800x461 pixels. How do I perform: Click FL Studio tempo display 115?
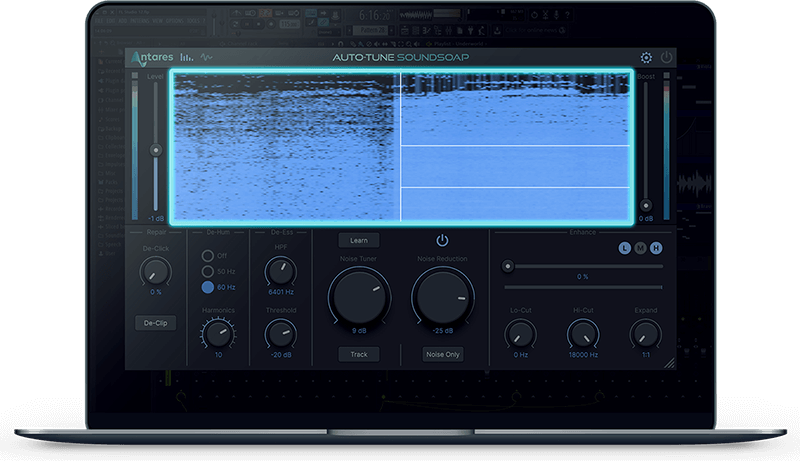click(290, 24)
